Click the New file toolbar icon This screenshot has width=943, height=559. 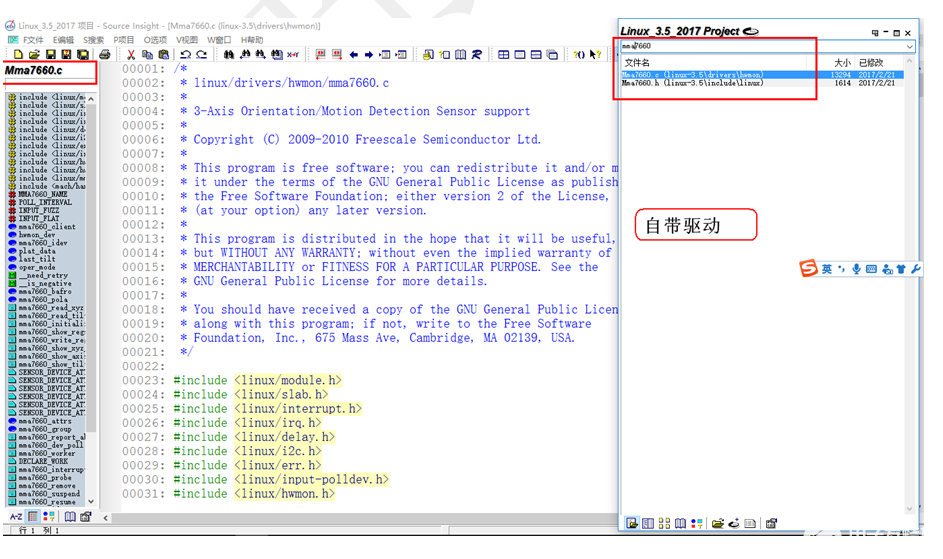[18, 55]
